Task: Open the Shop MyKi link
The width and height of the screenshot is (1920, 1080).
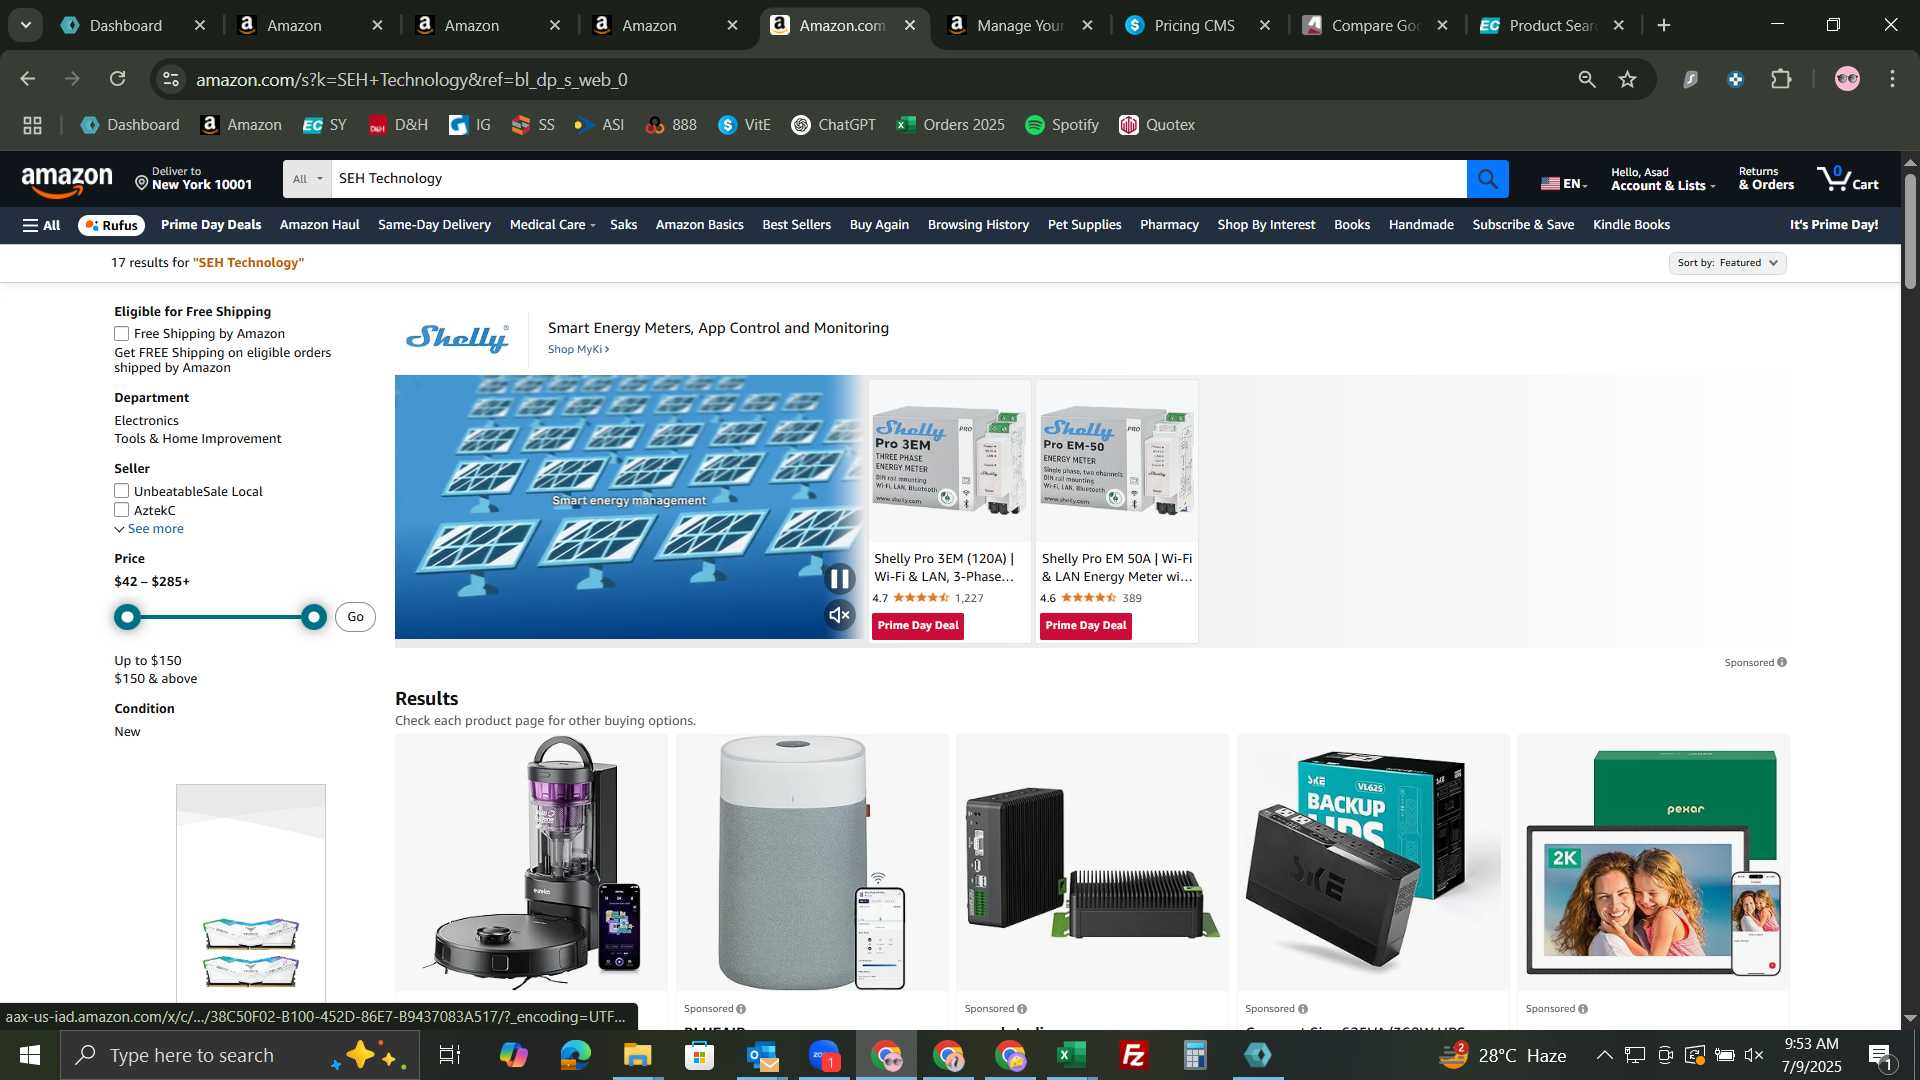Action: tap(578, 349)
